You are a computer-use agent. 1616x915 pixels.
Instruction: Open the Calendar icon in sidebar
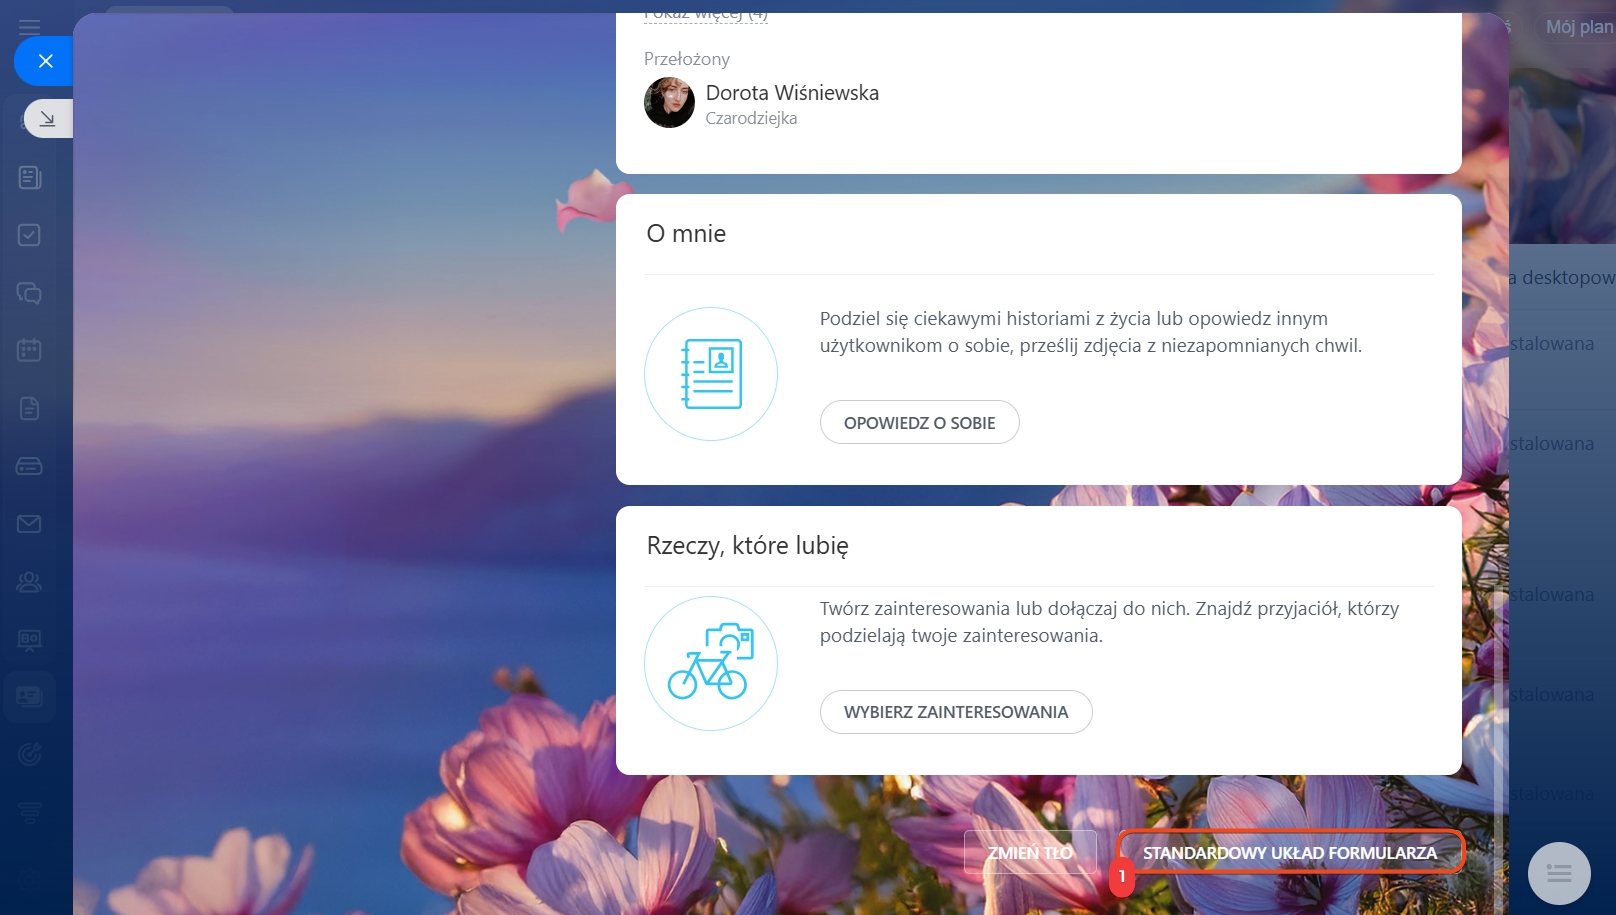coord(29,350)
